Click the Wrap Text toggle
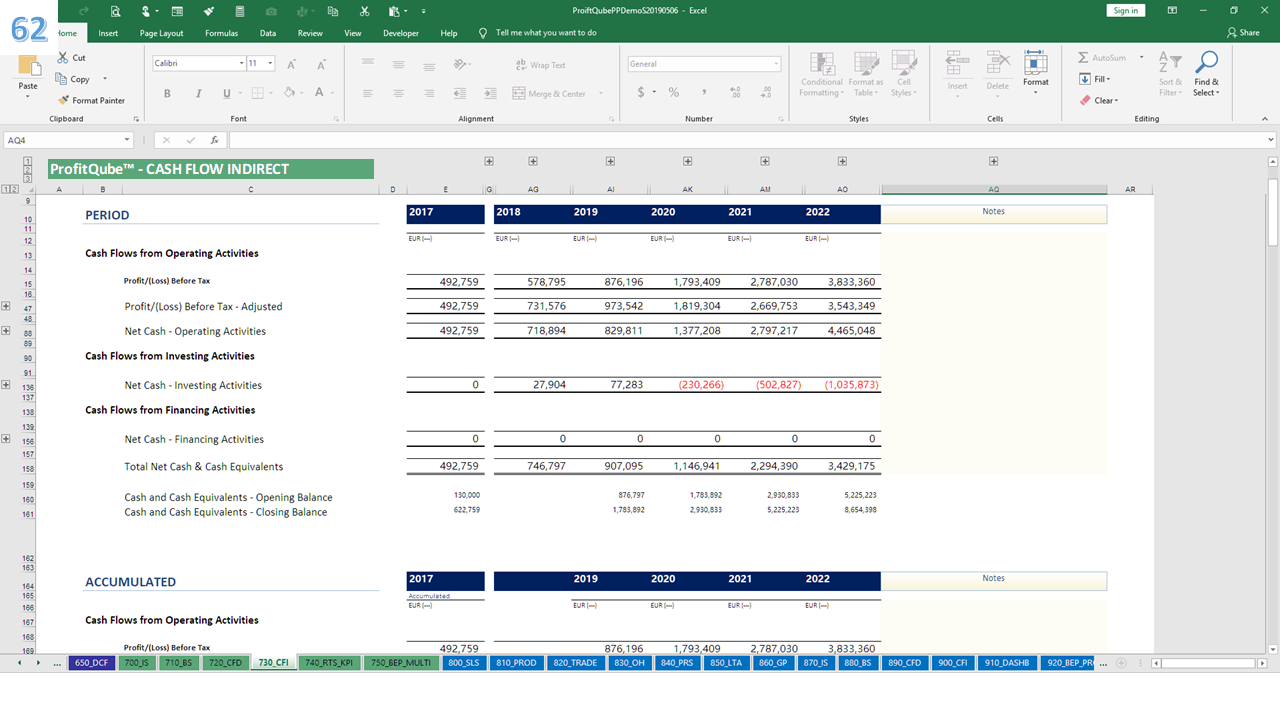Screen dimensions: 1280x720 point(541,65)
